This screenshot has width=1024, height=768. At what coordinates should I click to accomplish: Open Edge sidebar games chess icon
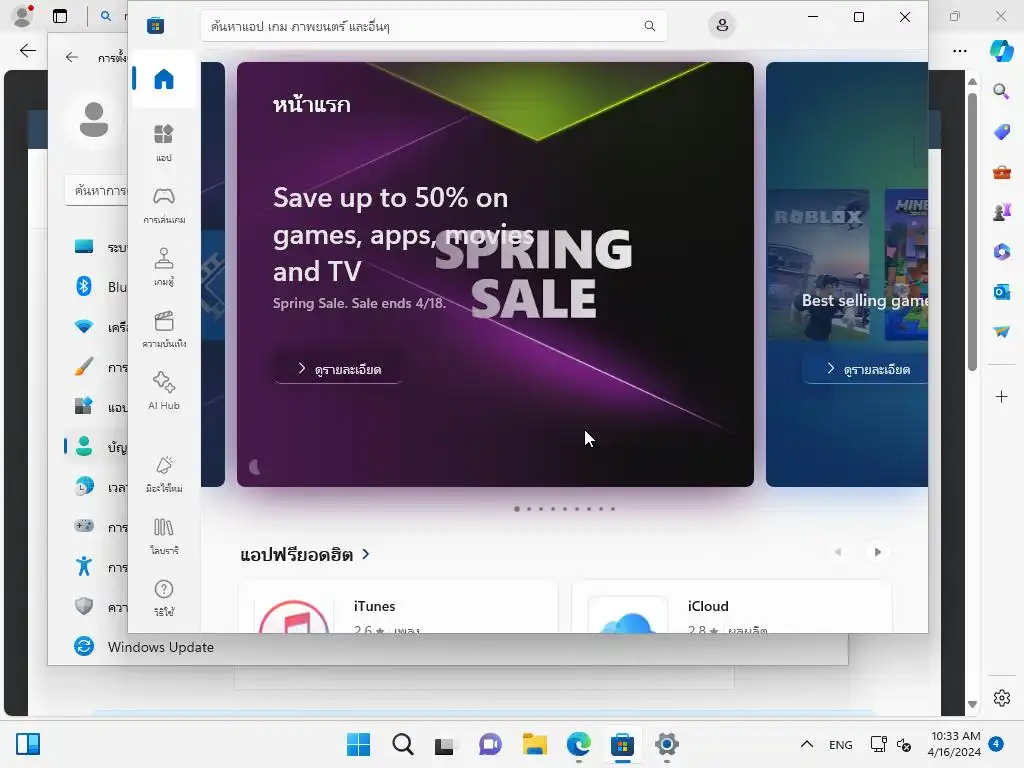[x=1001, y=212]
